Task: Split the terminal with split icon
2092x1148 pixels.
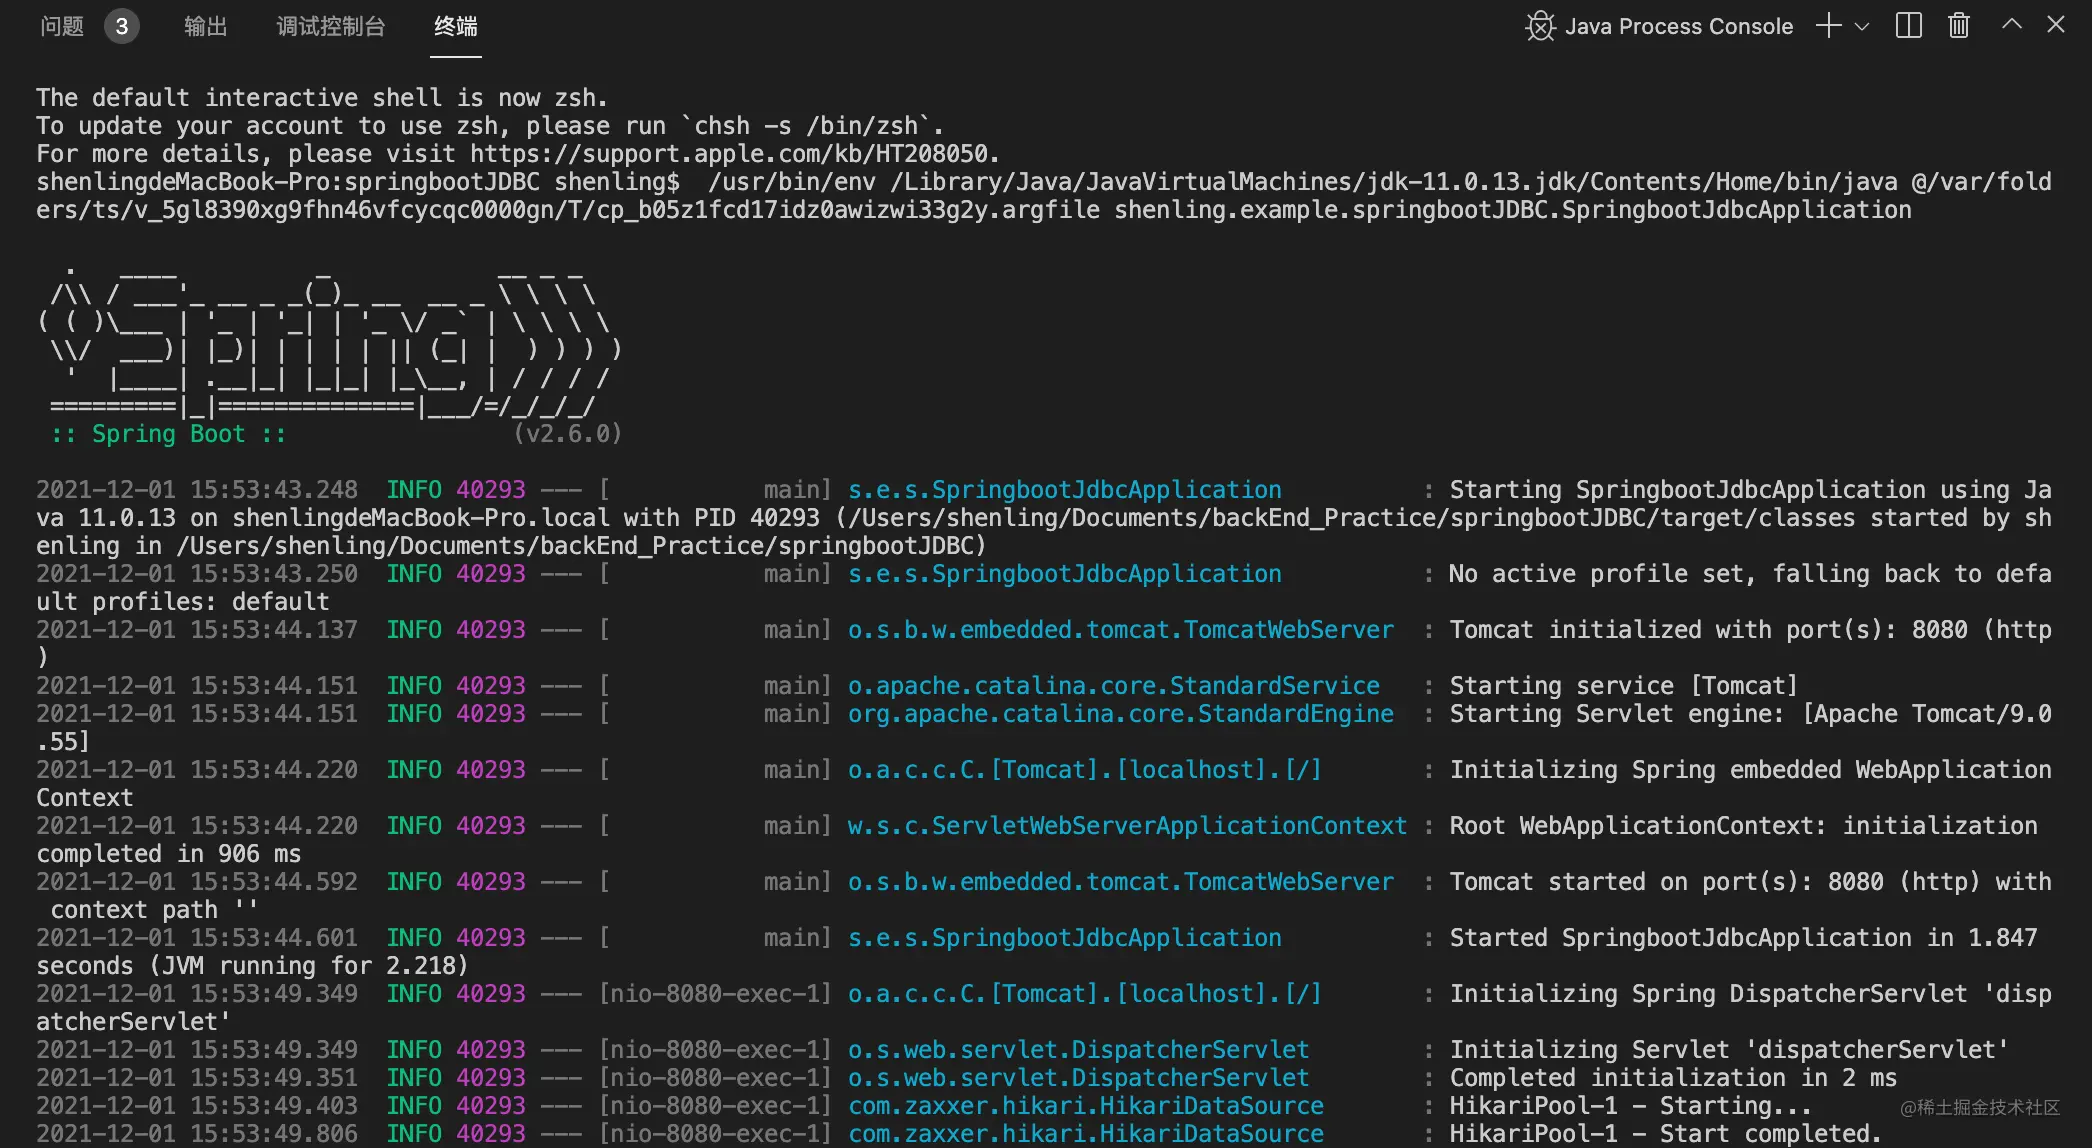Action: coord(1908,26)
